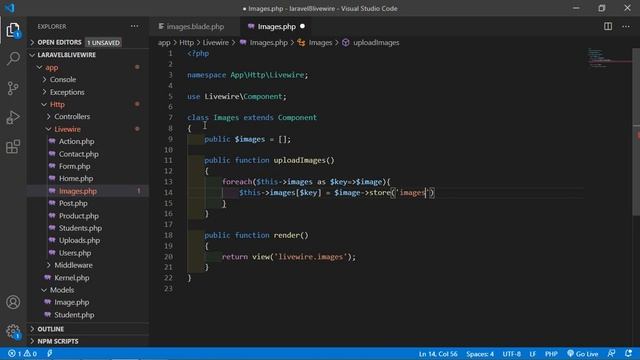Expand the Outline section
Screen dimensions: 640x360
pos(88,329)
